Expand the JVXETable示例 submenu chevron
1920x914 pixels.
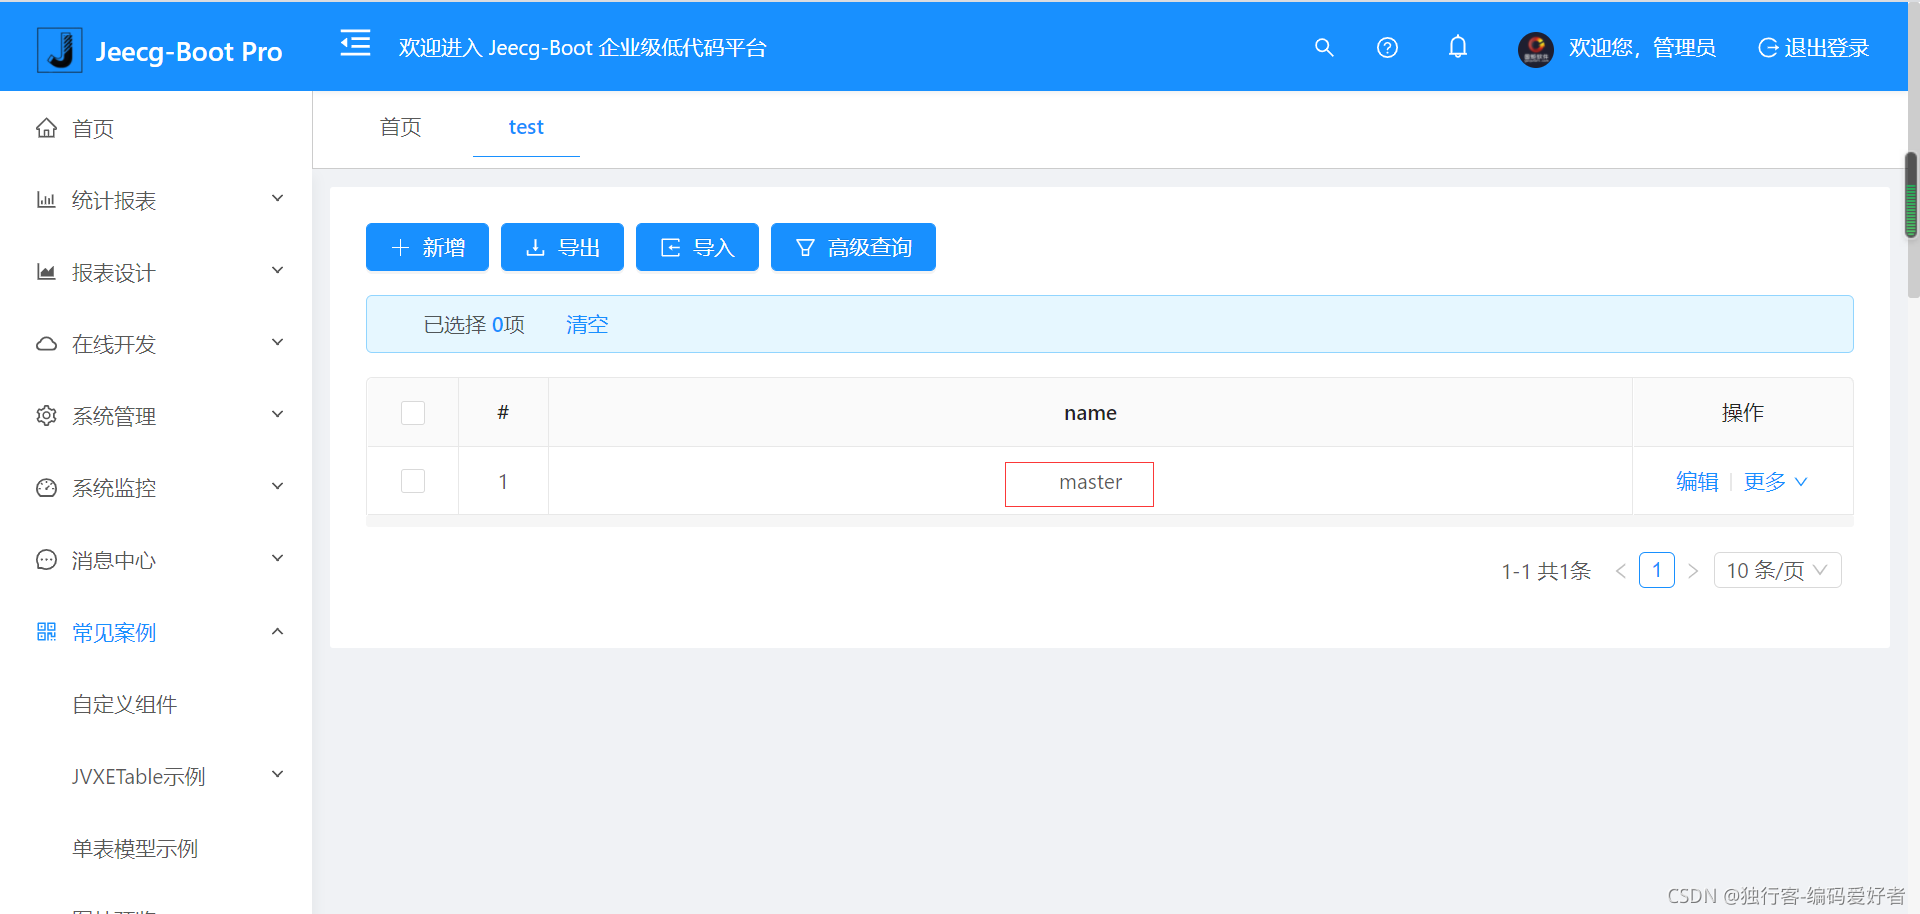coord(278,775)
